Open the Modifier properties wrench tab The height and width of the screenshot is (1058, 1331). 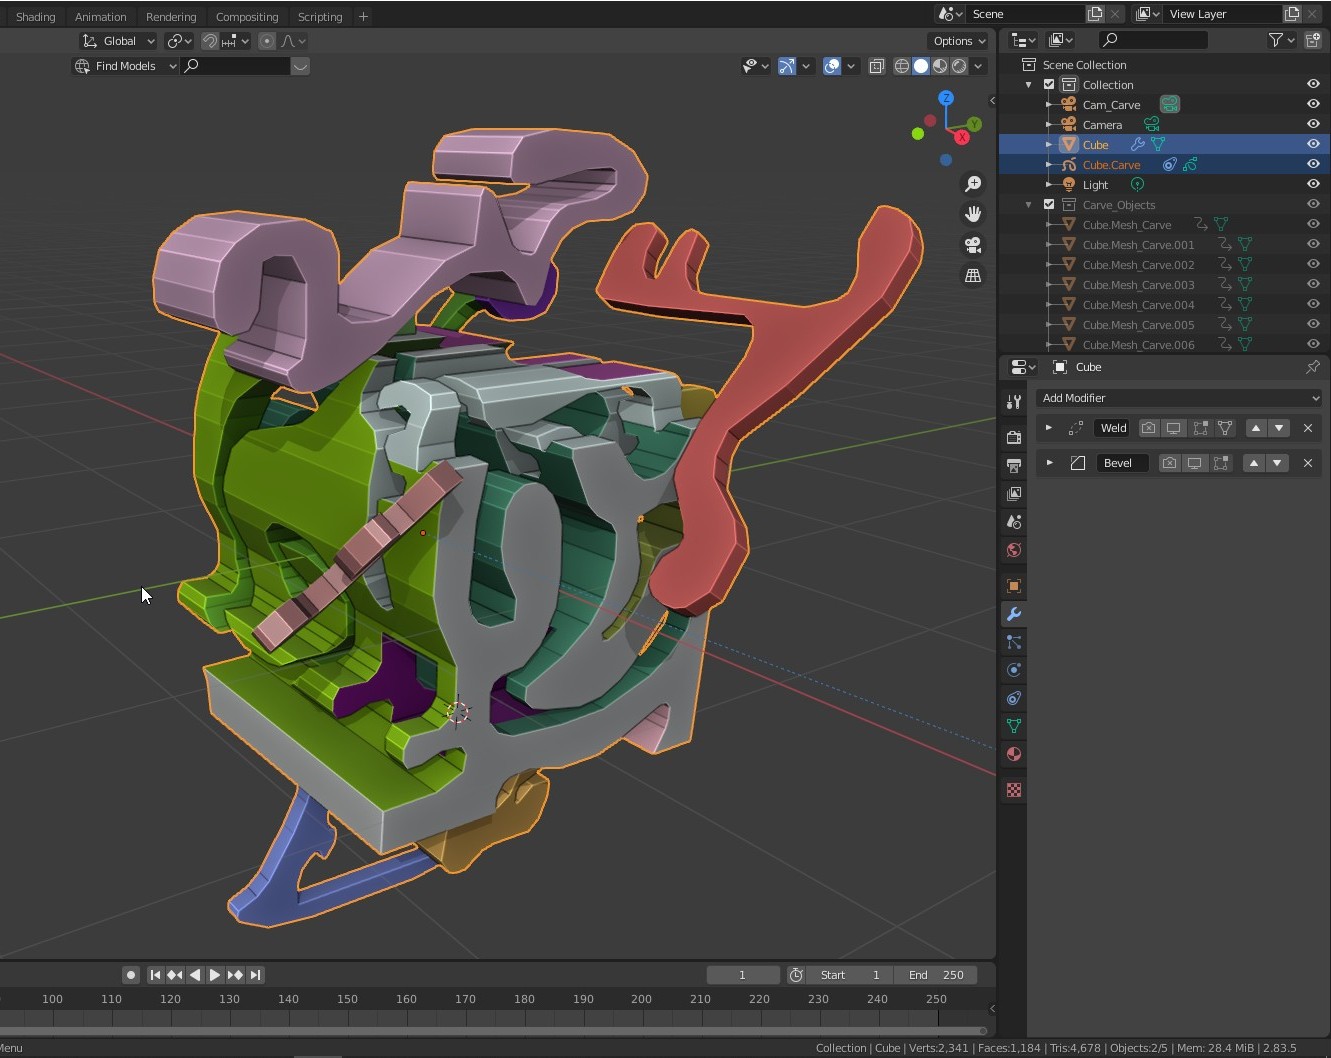[1013, 614]
